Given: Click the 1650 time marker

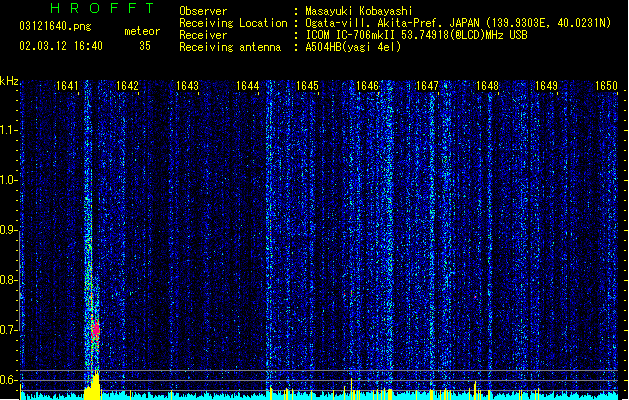Looking at the screenshot, I should 606,86.
